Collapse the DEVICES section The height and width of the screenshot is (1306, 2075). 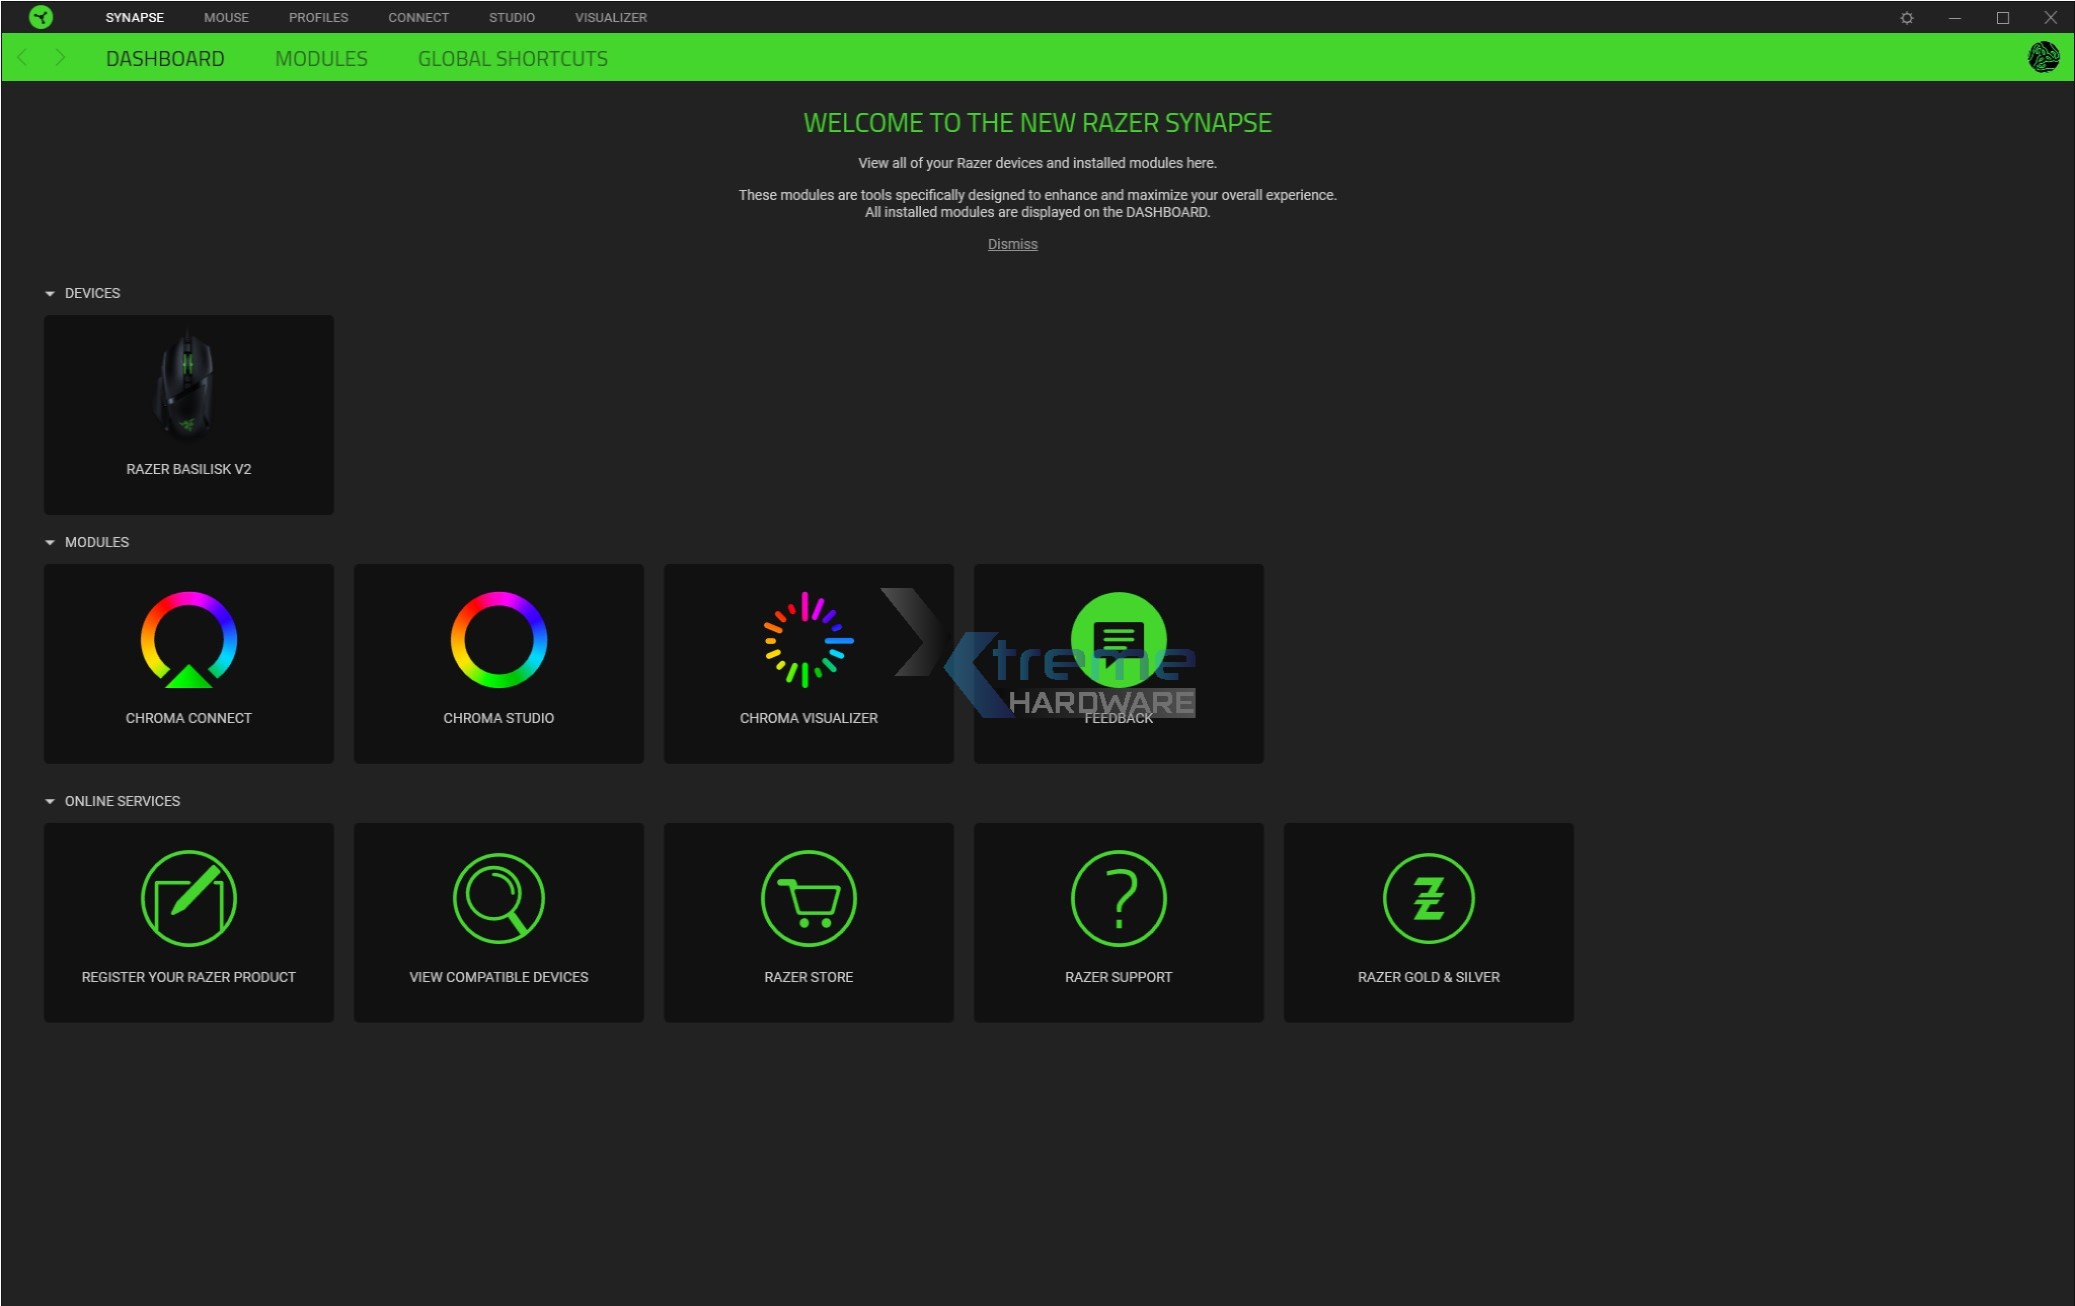tap(48, 293)
